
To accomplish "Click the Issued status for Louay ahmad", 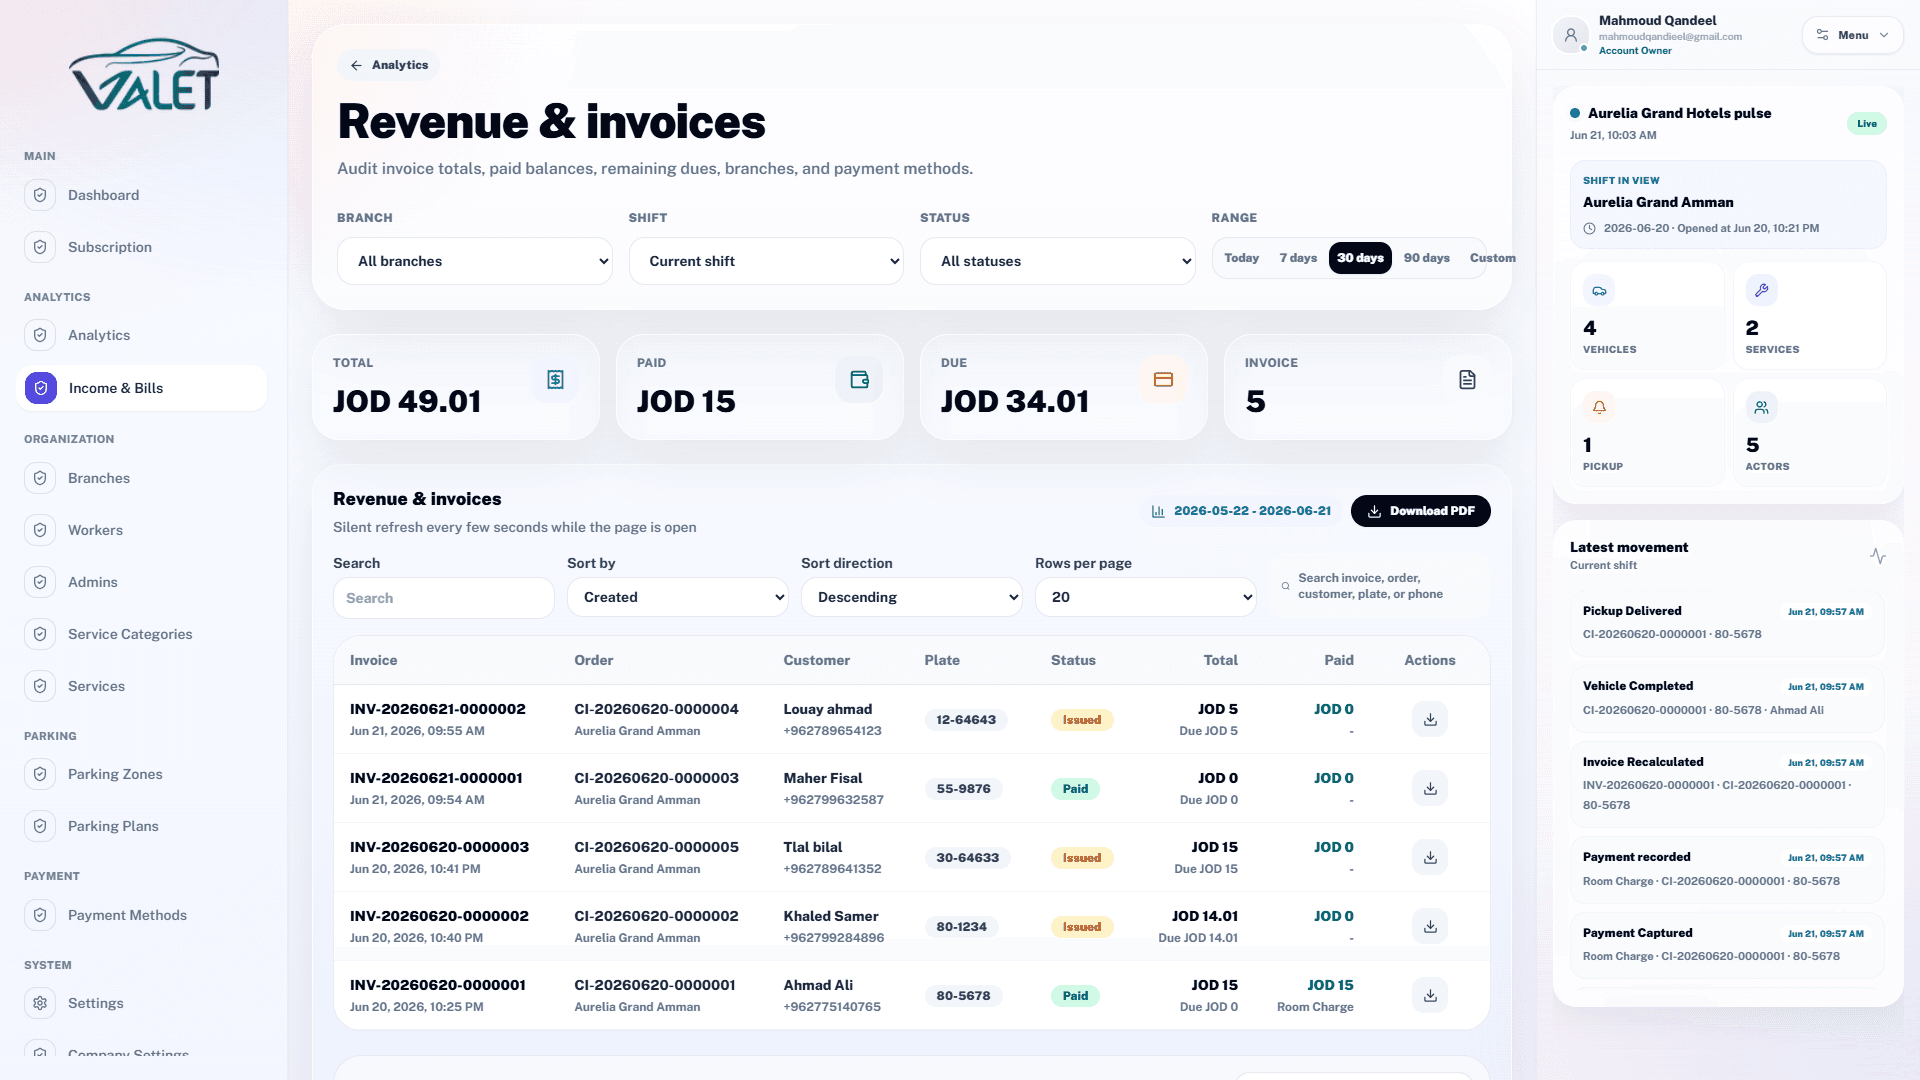I will point(1082,720).
